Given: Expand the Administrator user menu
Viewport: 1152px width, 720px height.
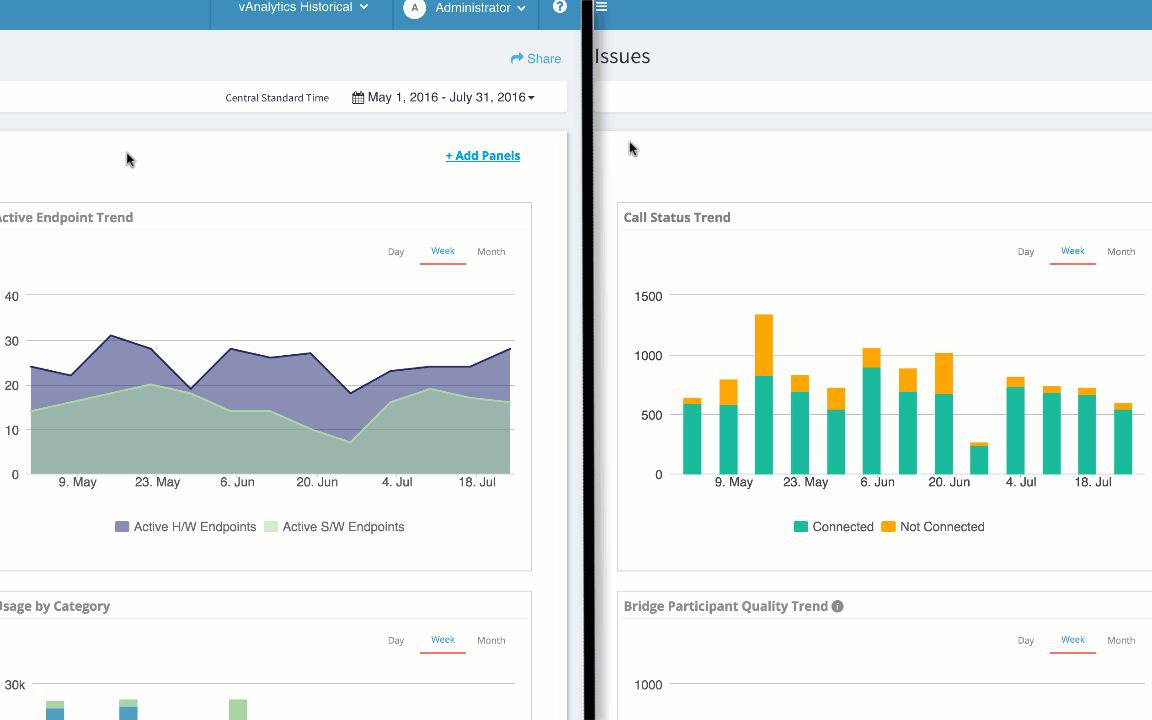Looking at the screenshot, I should pyautogui.click(x=480, y=8).
